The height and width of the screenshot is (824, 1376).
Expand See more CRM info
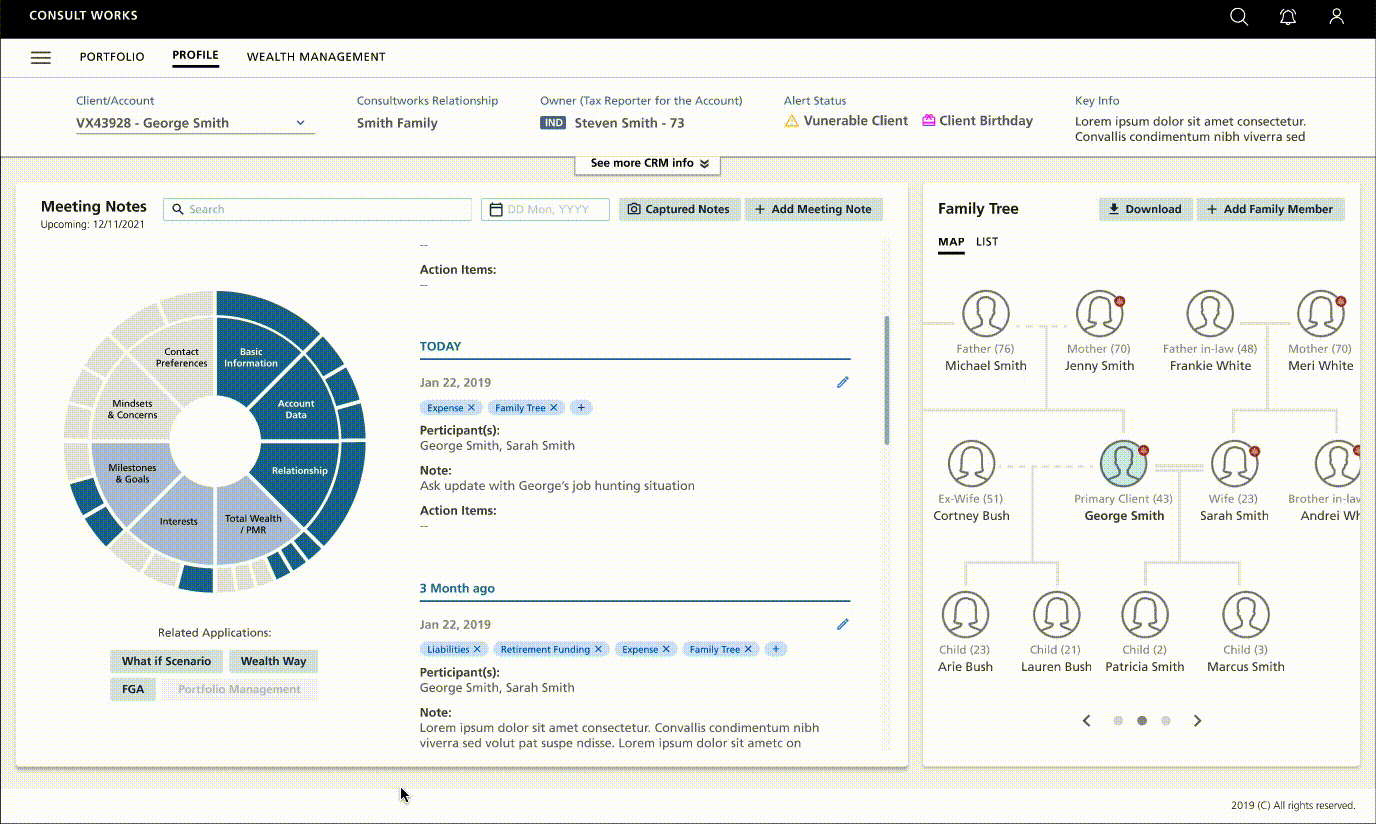[x=647, y=163]
